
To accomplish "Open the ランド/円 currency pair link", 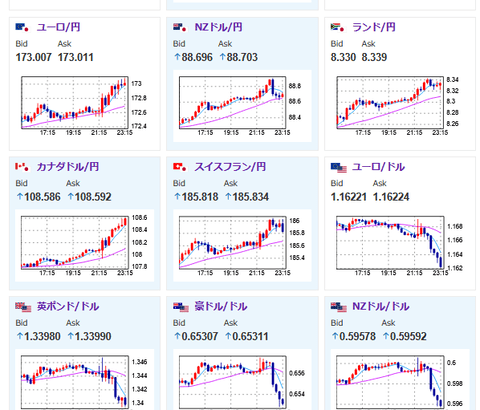I will (374, 27).
